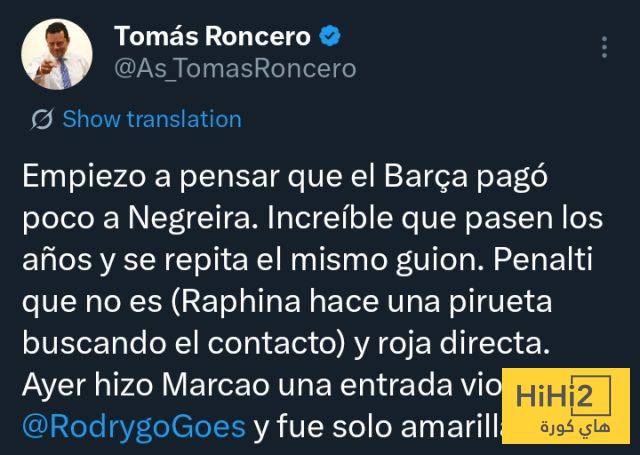Open the @RodrygoGoes mention
640x455 pixels.
coord(133,427)
